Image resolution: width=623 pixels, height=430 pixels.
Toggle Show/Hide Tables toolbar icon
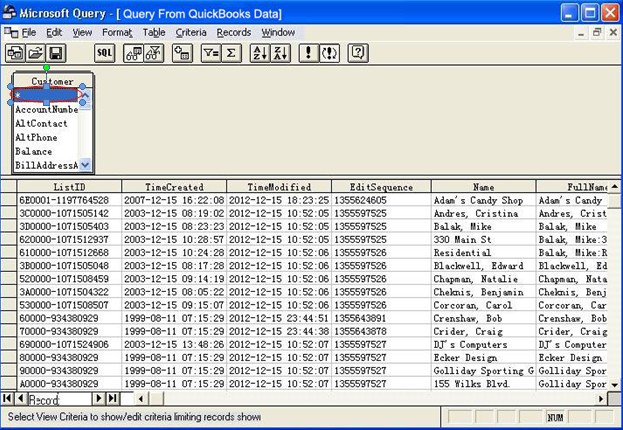tap(134, 53)
